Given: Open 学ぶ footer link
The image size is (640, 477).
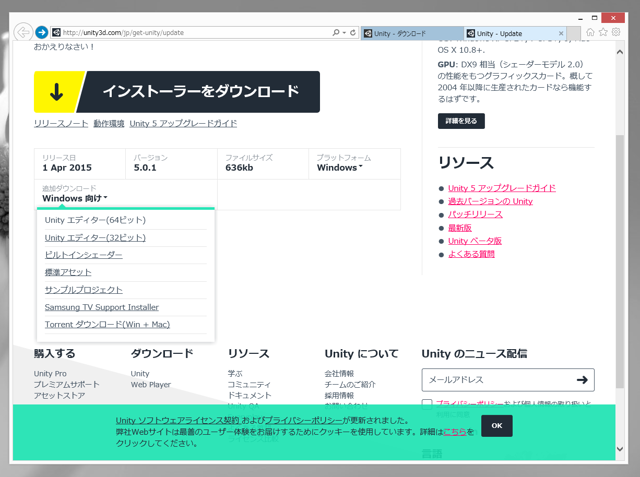Looking at the screenshot, I should 235,374.
